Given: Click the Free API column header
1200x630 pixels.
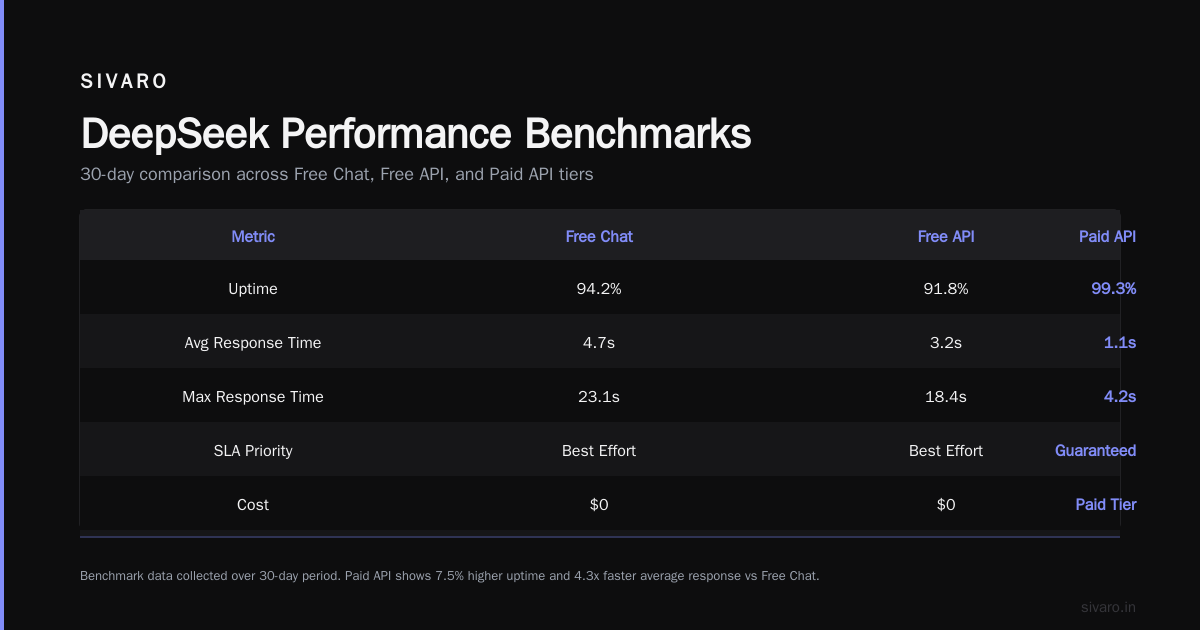Looking at the screenshot, I should (946, 237).
